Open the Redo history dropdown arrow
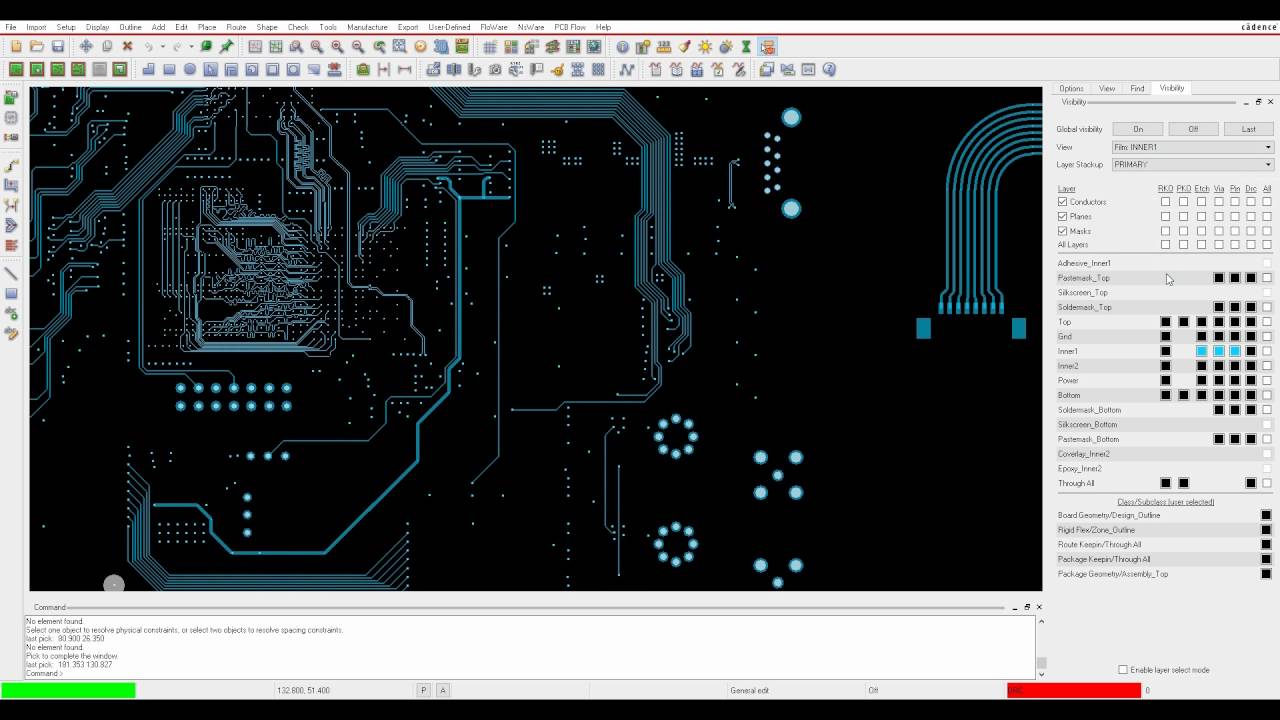1280x720 pixels. 191,47
